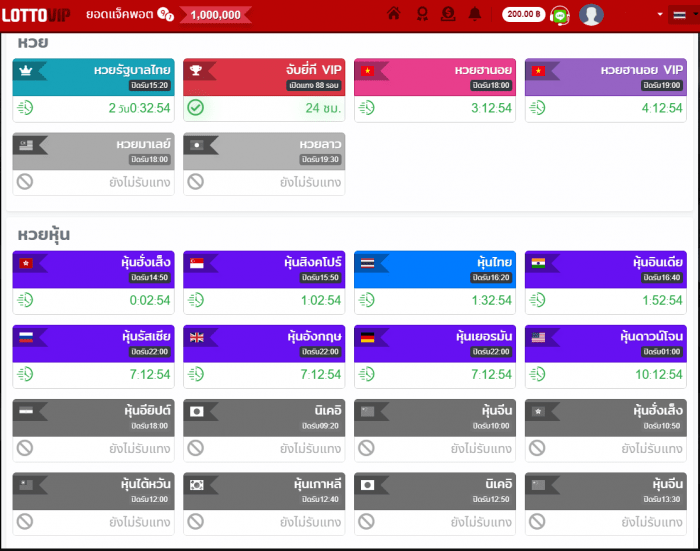Image resolution: width=700 pixels, height=551 pixels.
Task: Click the Laos flag on หวยลาว card
Action: (196, 145)
